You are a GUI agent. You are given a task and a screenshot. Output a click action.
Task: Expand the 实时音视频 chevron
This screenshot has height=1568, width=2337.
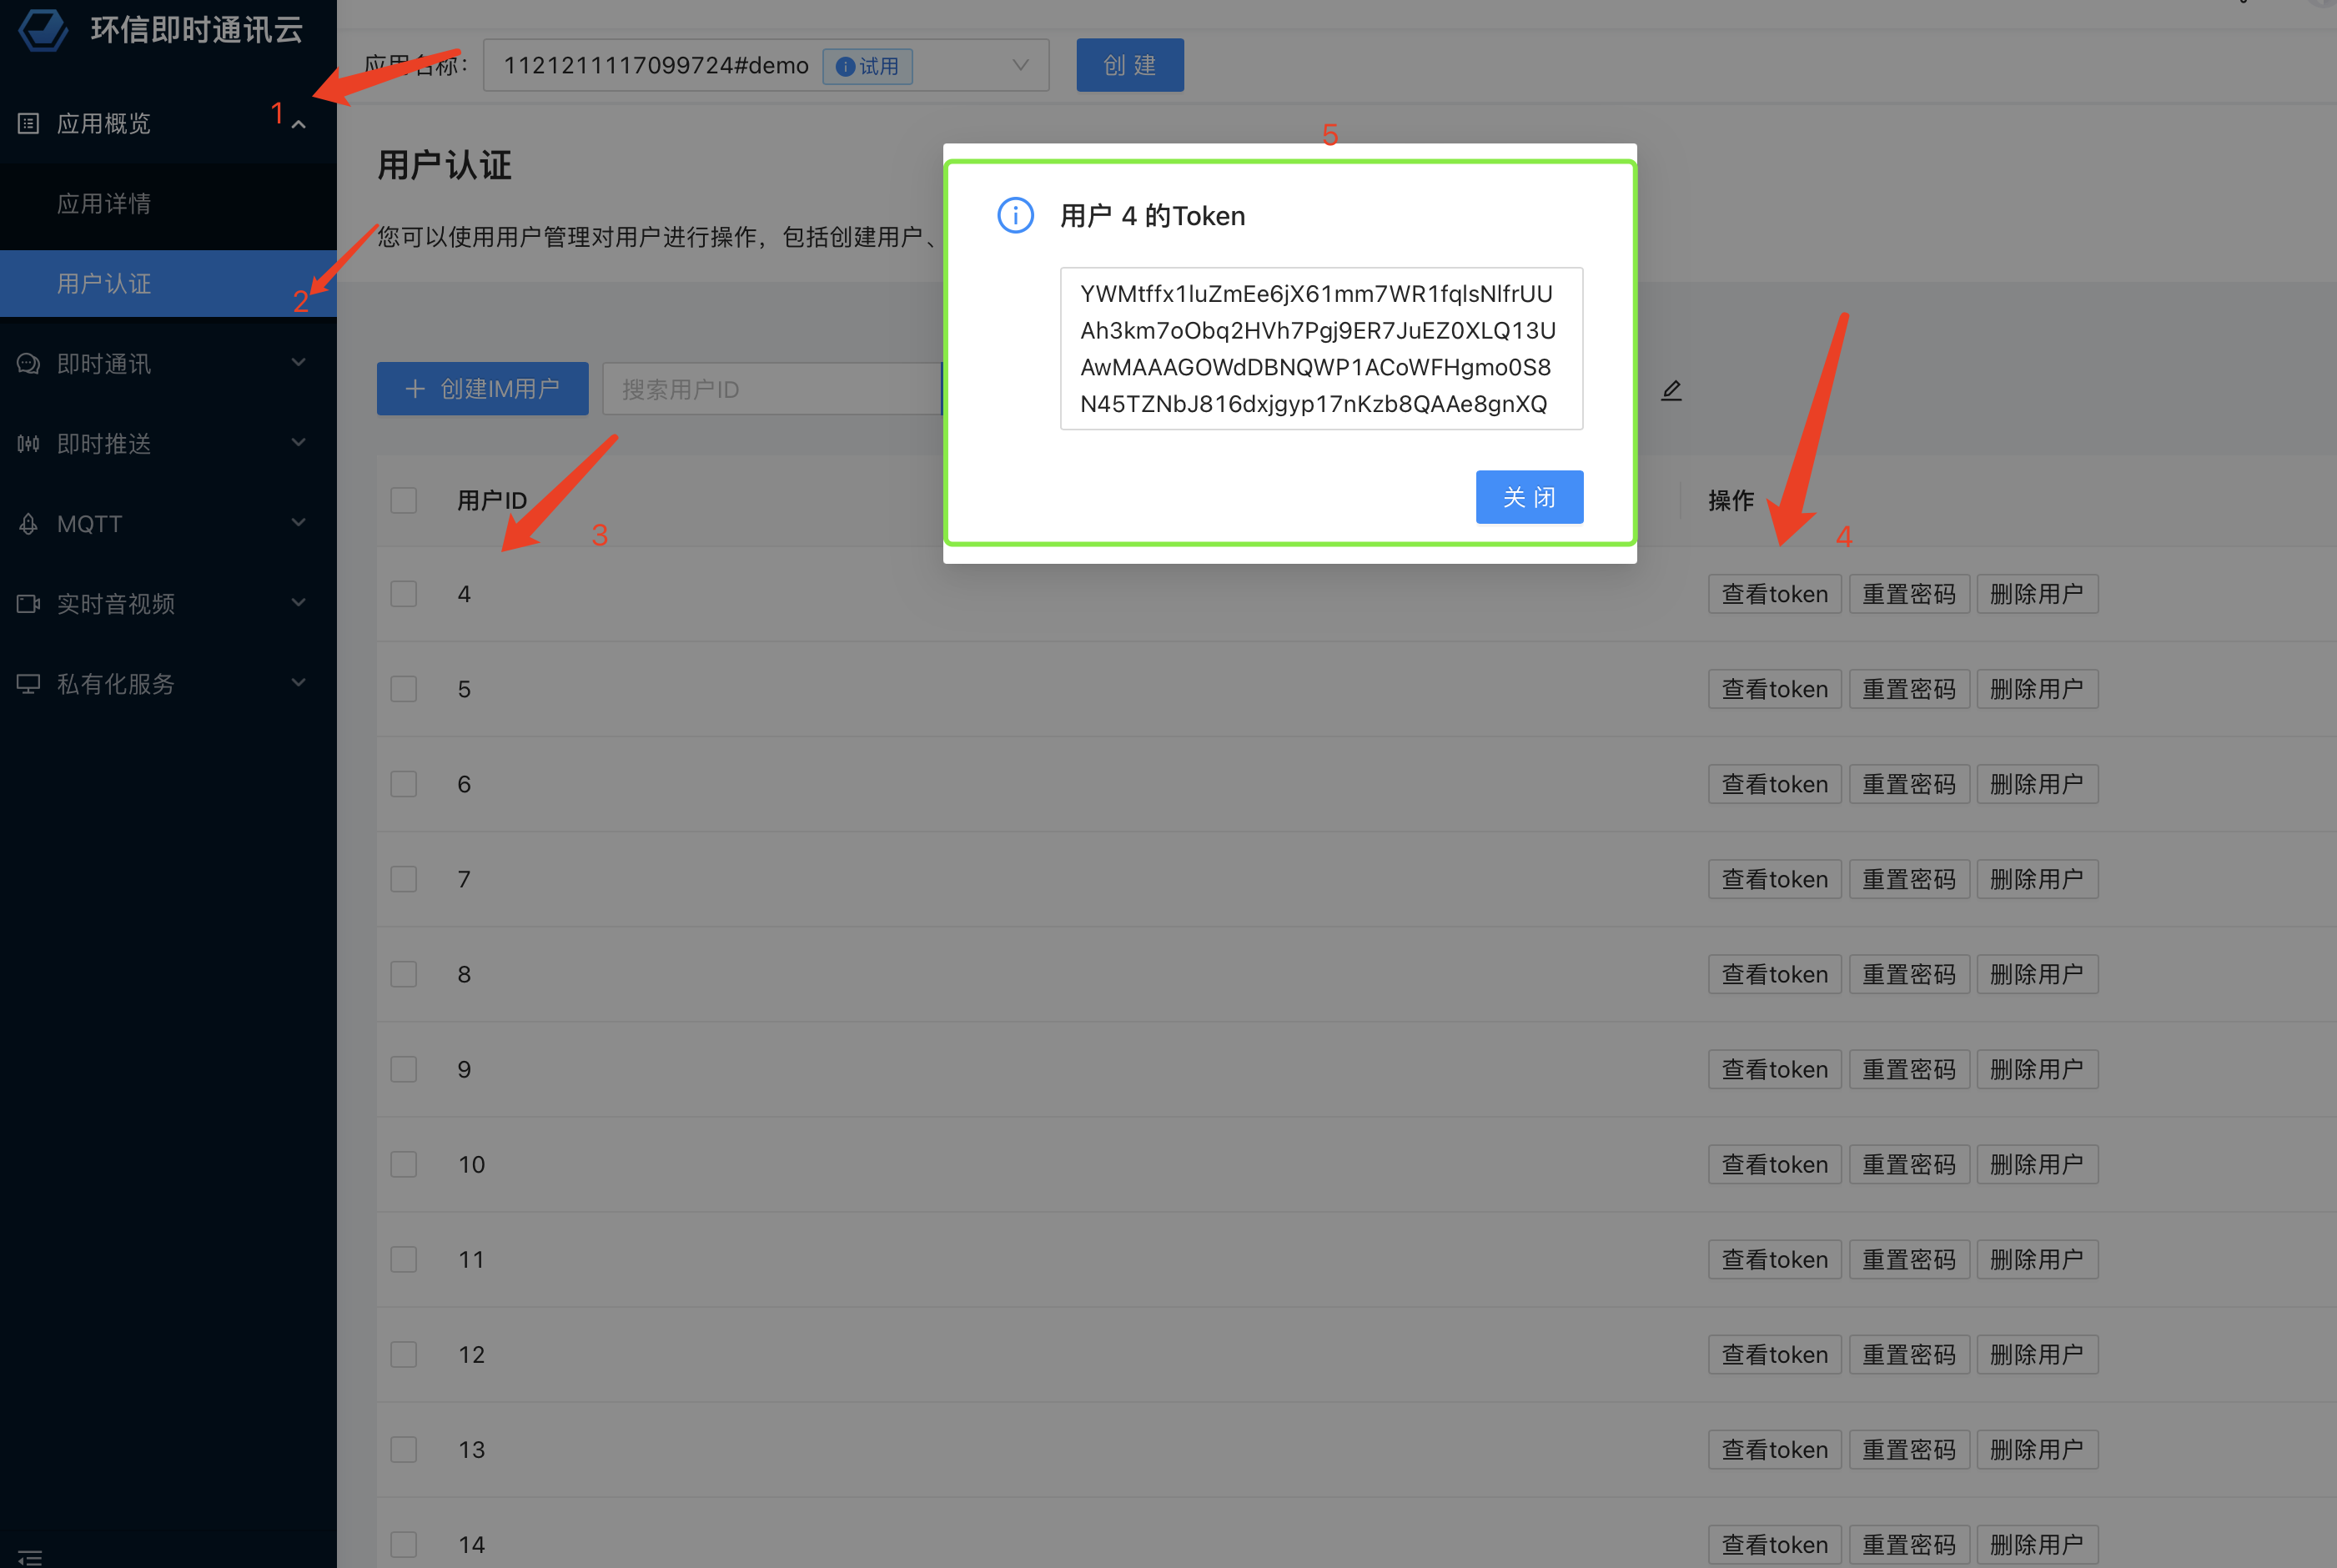298,602
